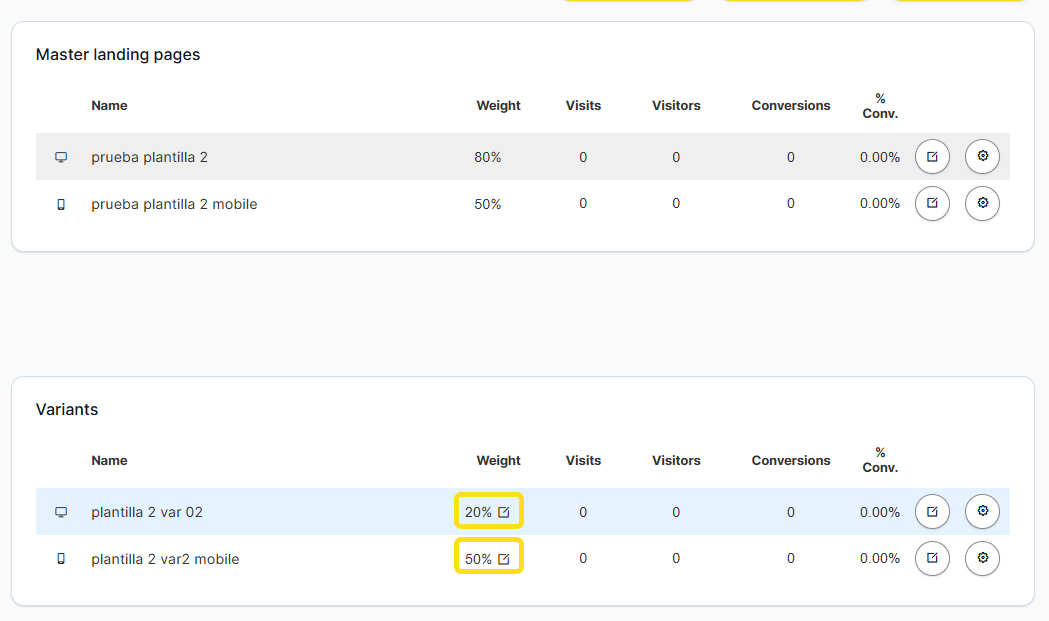Select the plantilla 2 var2 mobile variant name

(x=165, y=559)
